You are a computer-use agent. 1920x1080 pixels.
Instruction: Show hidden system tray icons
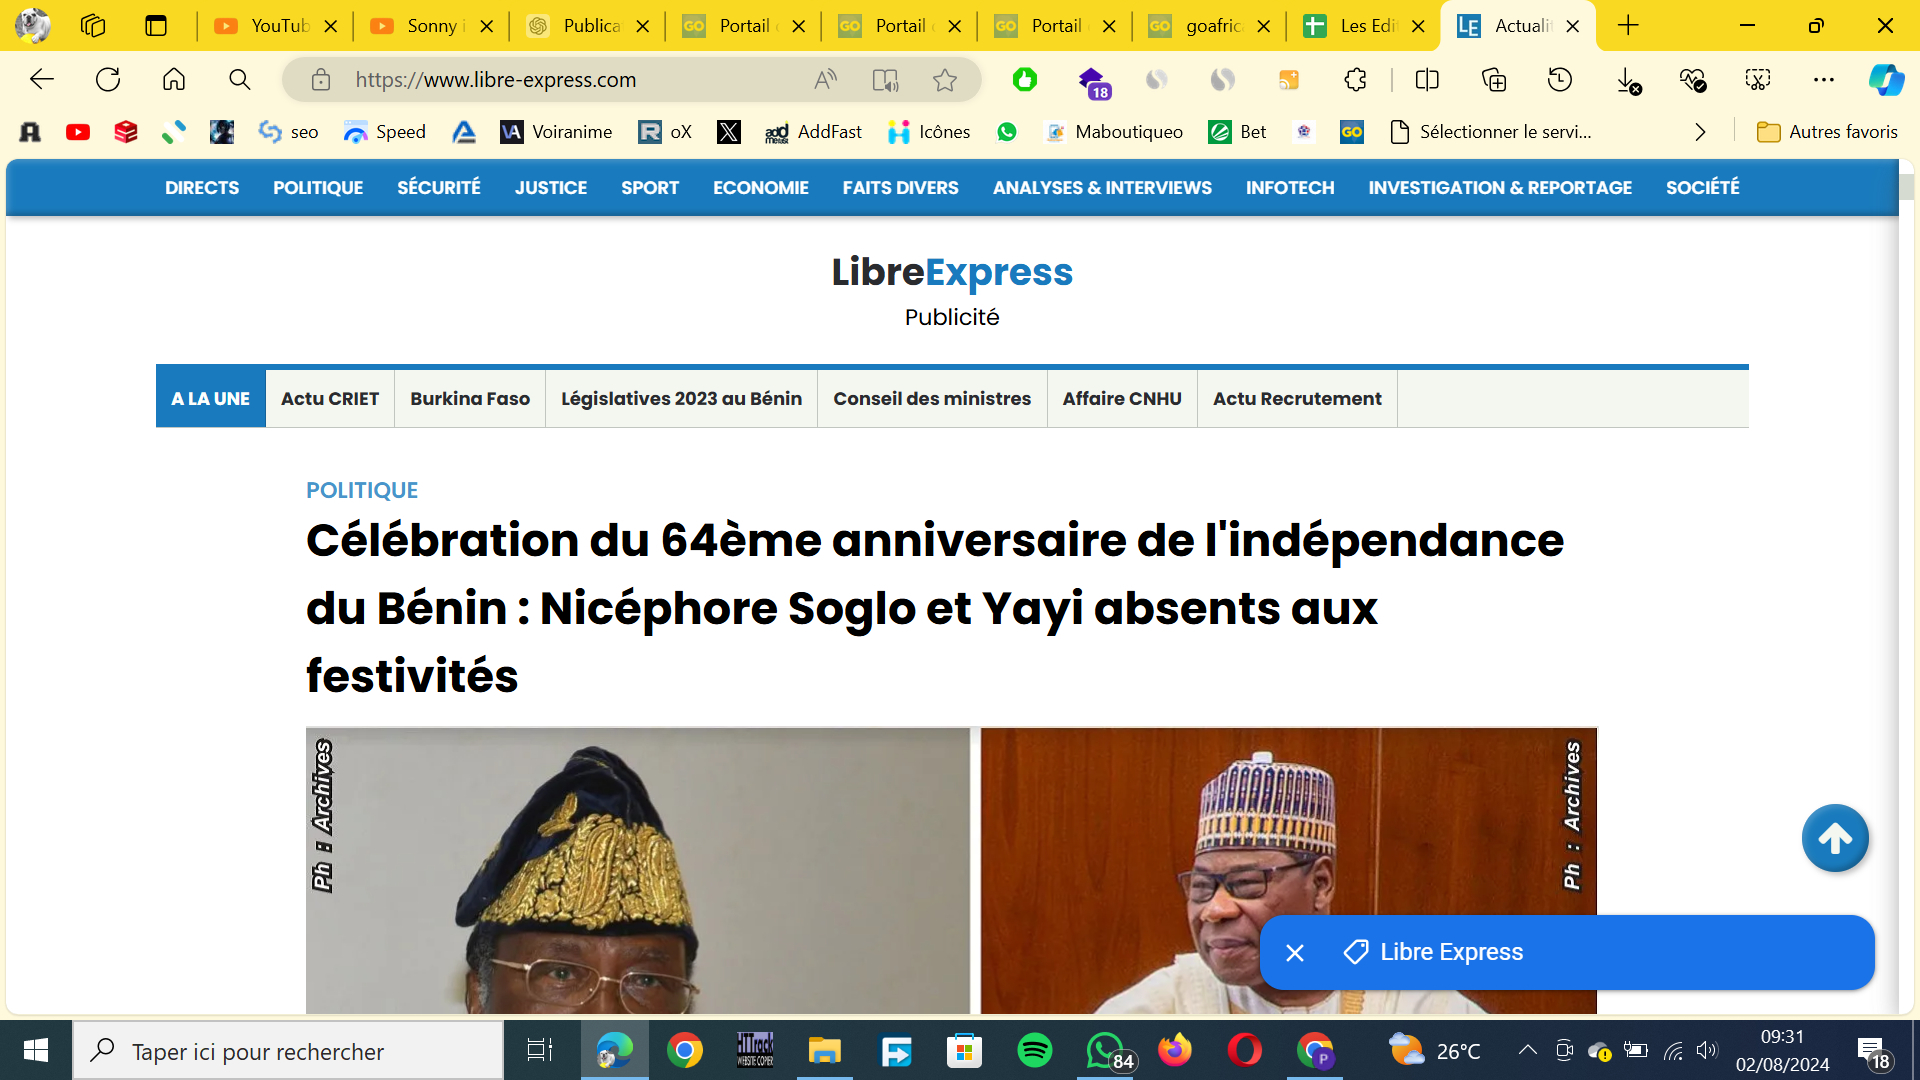pyautogui.click(x=1527, y=1050)
